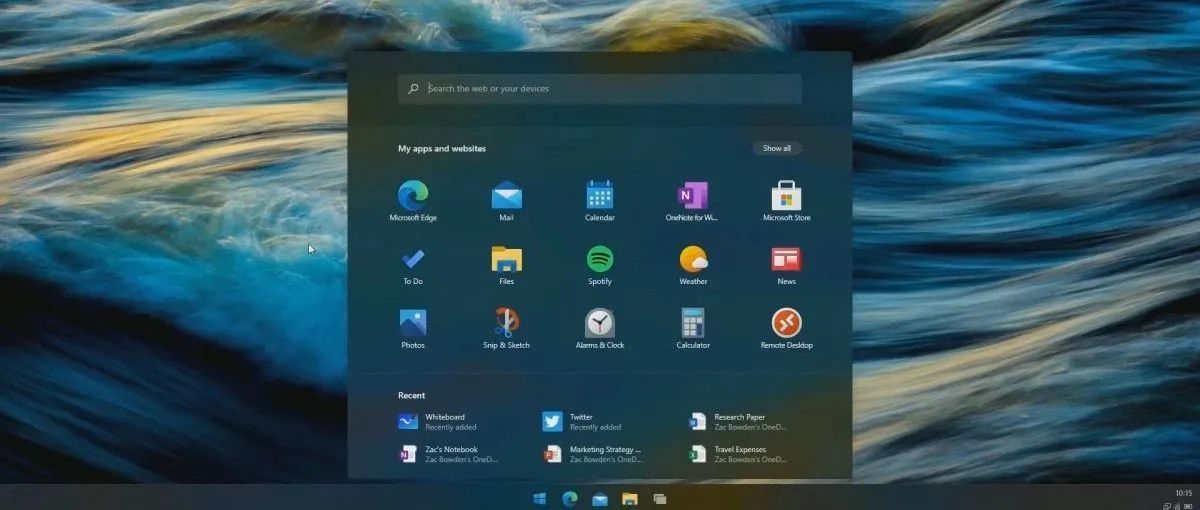Open the Alarms & Clock app
This screenshot has height=510, width=1200.
[x=600, y=329]
